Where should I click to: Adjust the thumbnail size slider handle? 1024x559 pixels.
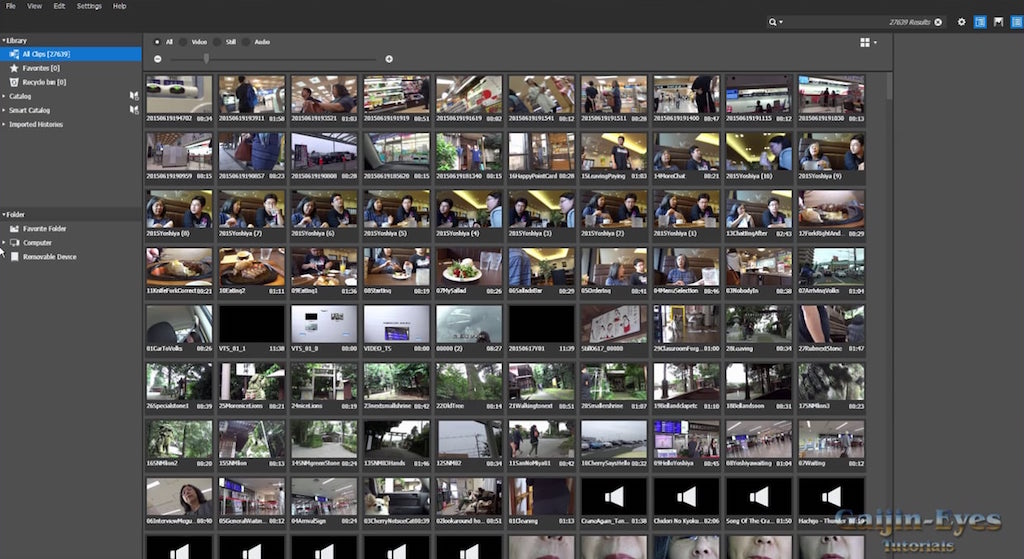[206, 59]
